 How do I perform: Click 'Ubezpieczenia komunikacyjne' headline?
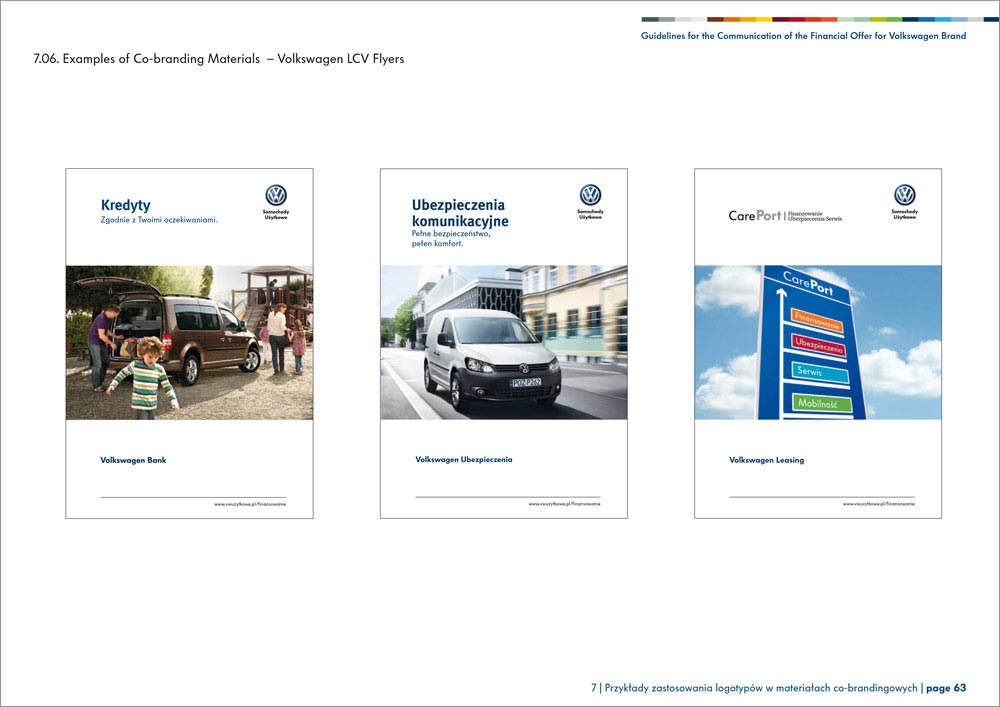460,213
